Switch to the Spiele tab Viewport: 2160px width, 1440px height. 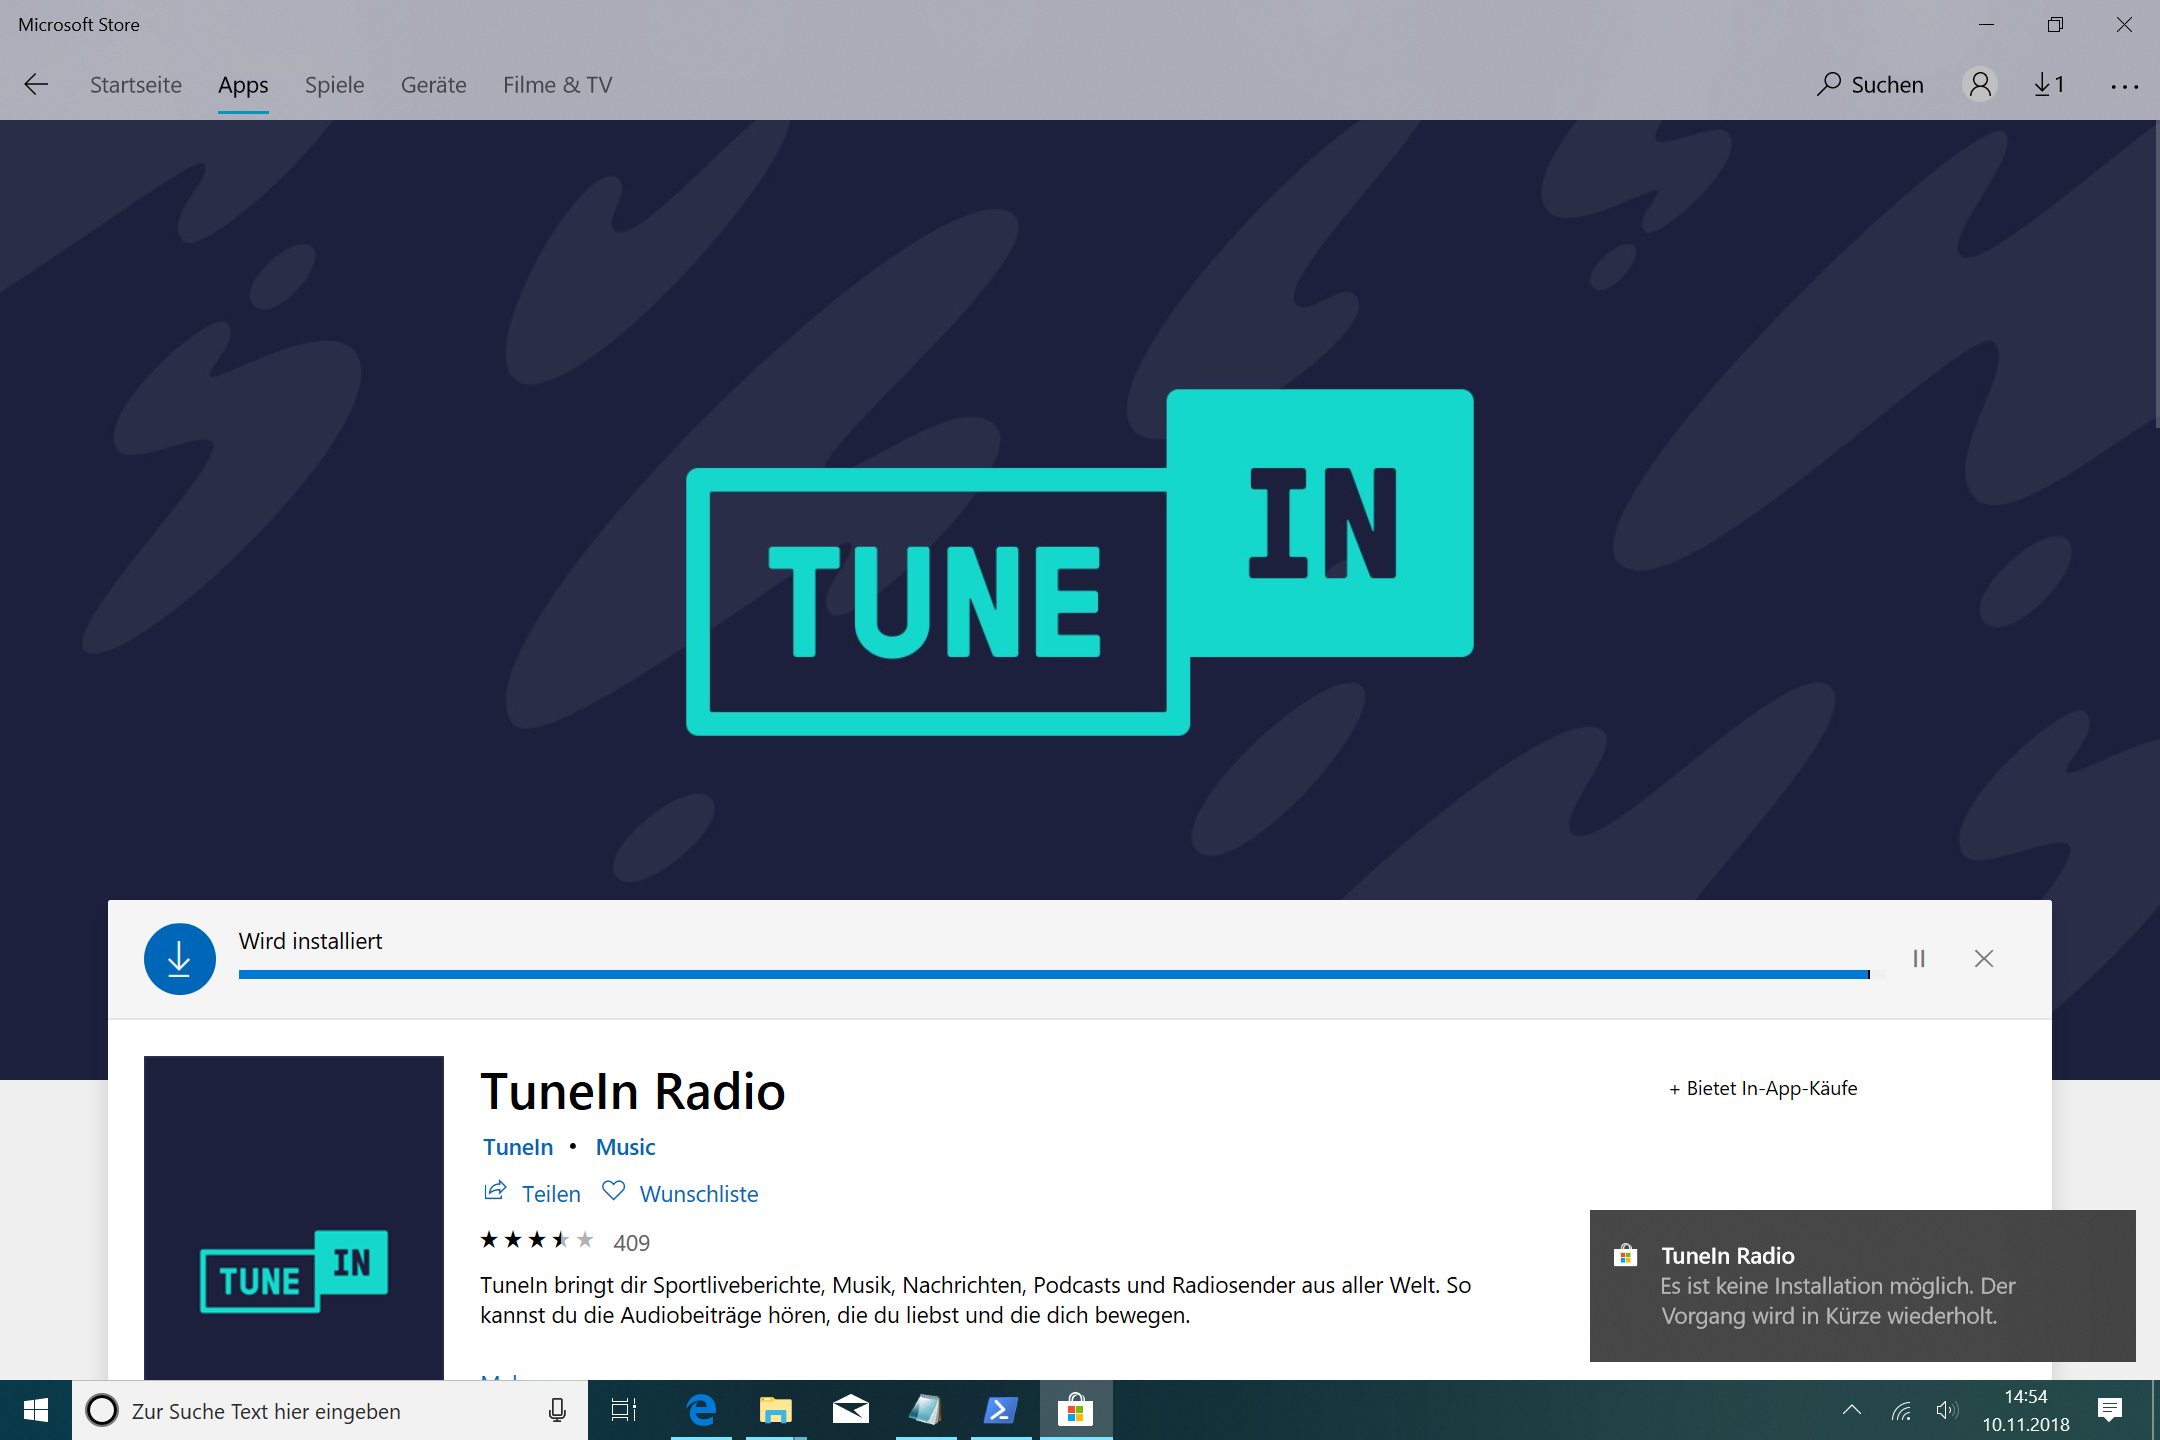(x=334, y=85)
